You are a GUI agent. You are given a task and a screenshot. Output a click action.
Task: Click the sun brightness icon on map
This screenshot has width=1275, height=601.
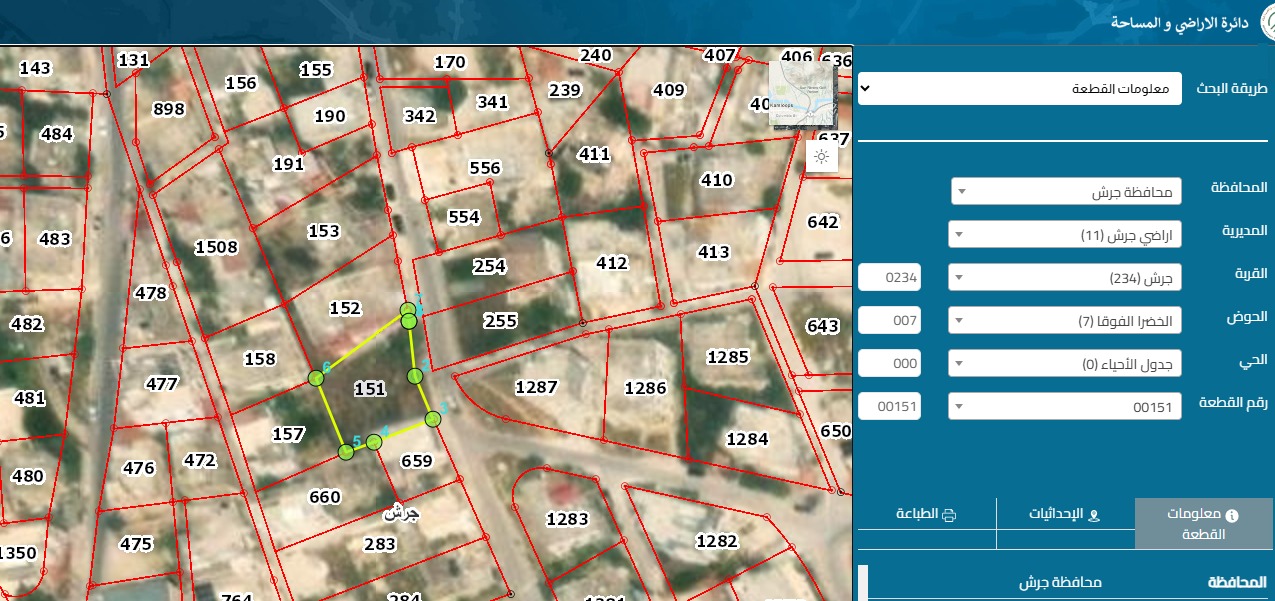click(821, 156)
